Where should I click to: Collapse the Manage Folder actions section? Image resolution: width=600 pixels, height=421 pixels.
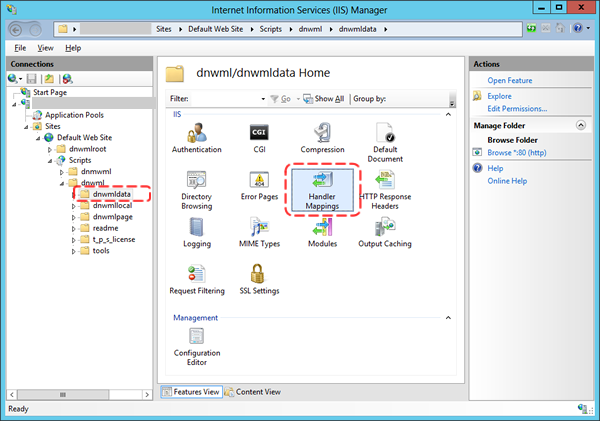[x=580, y=125]
